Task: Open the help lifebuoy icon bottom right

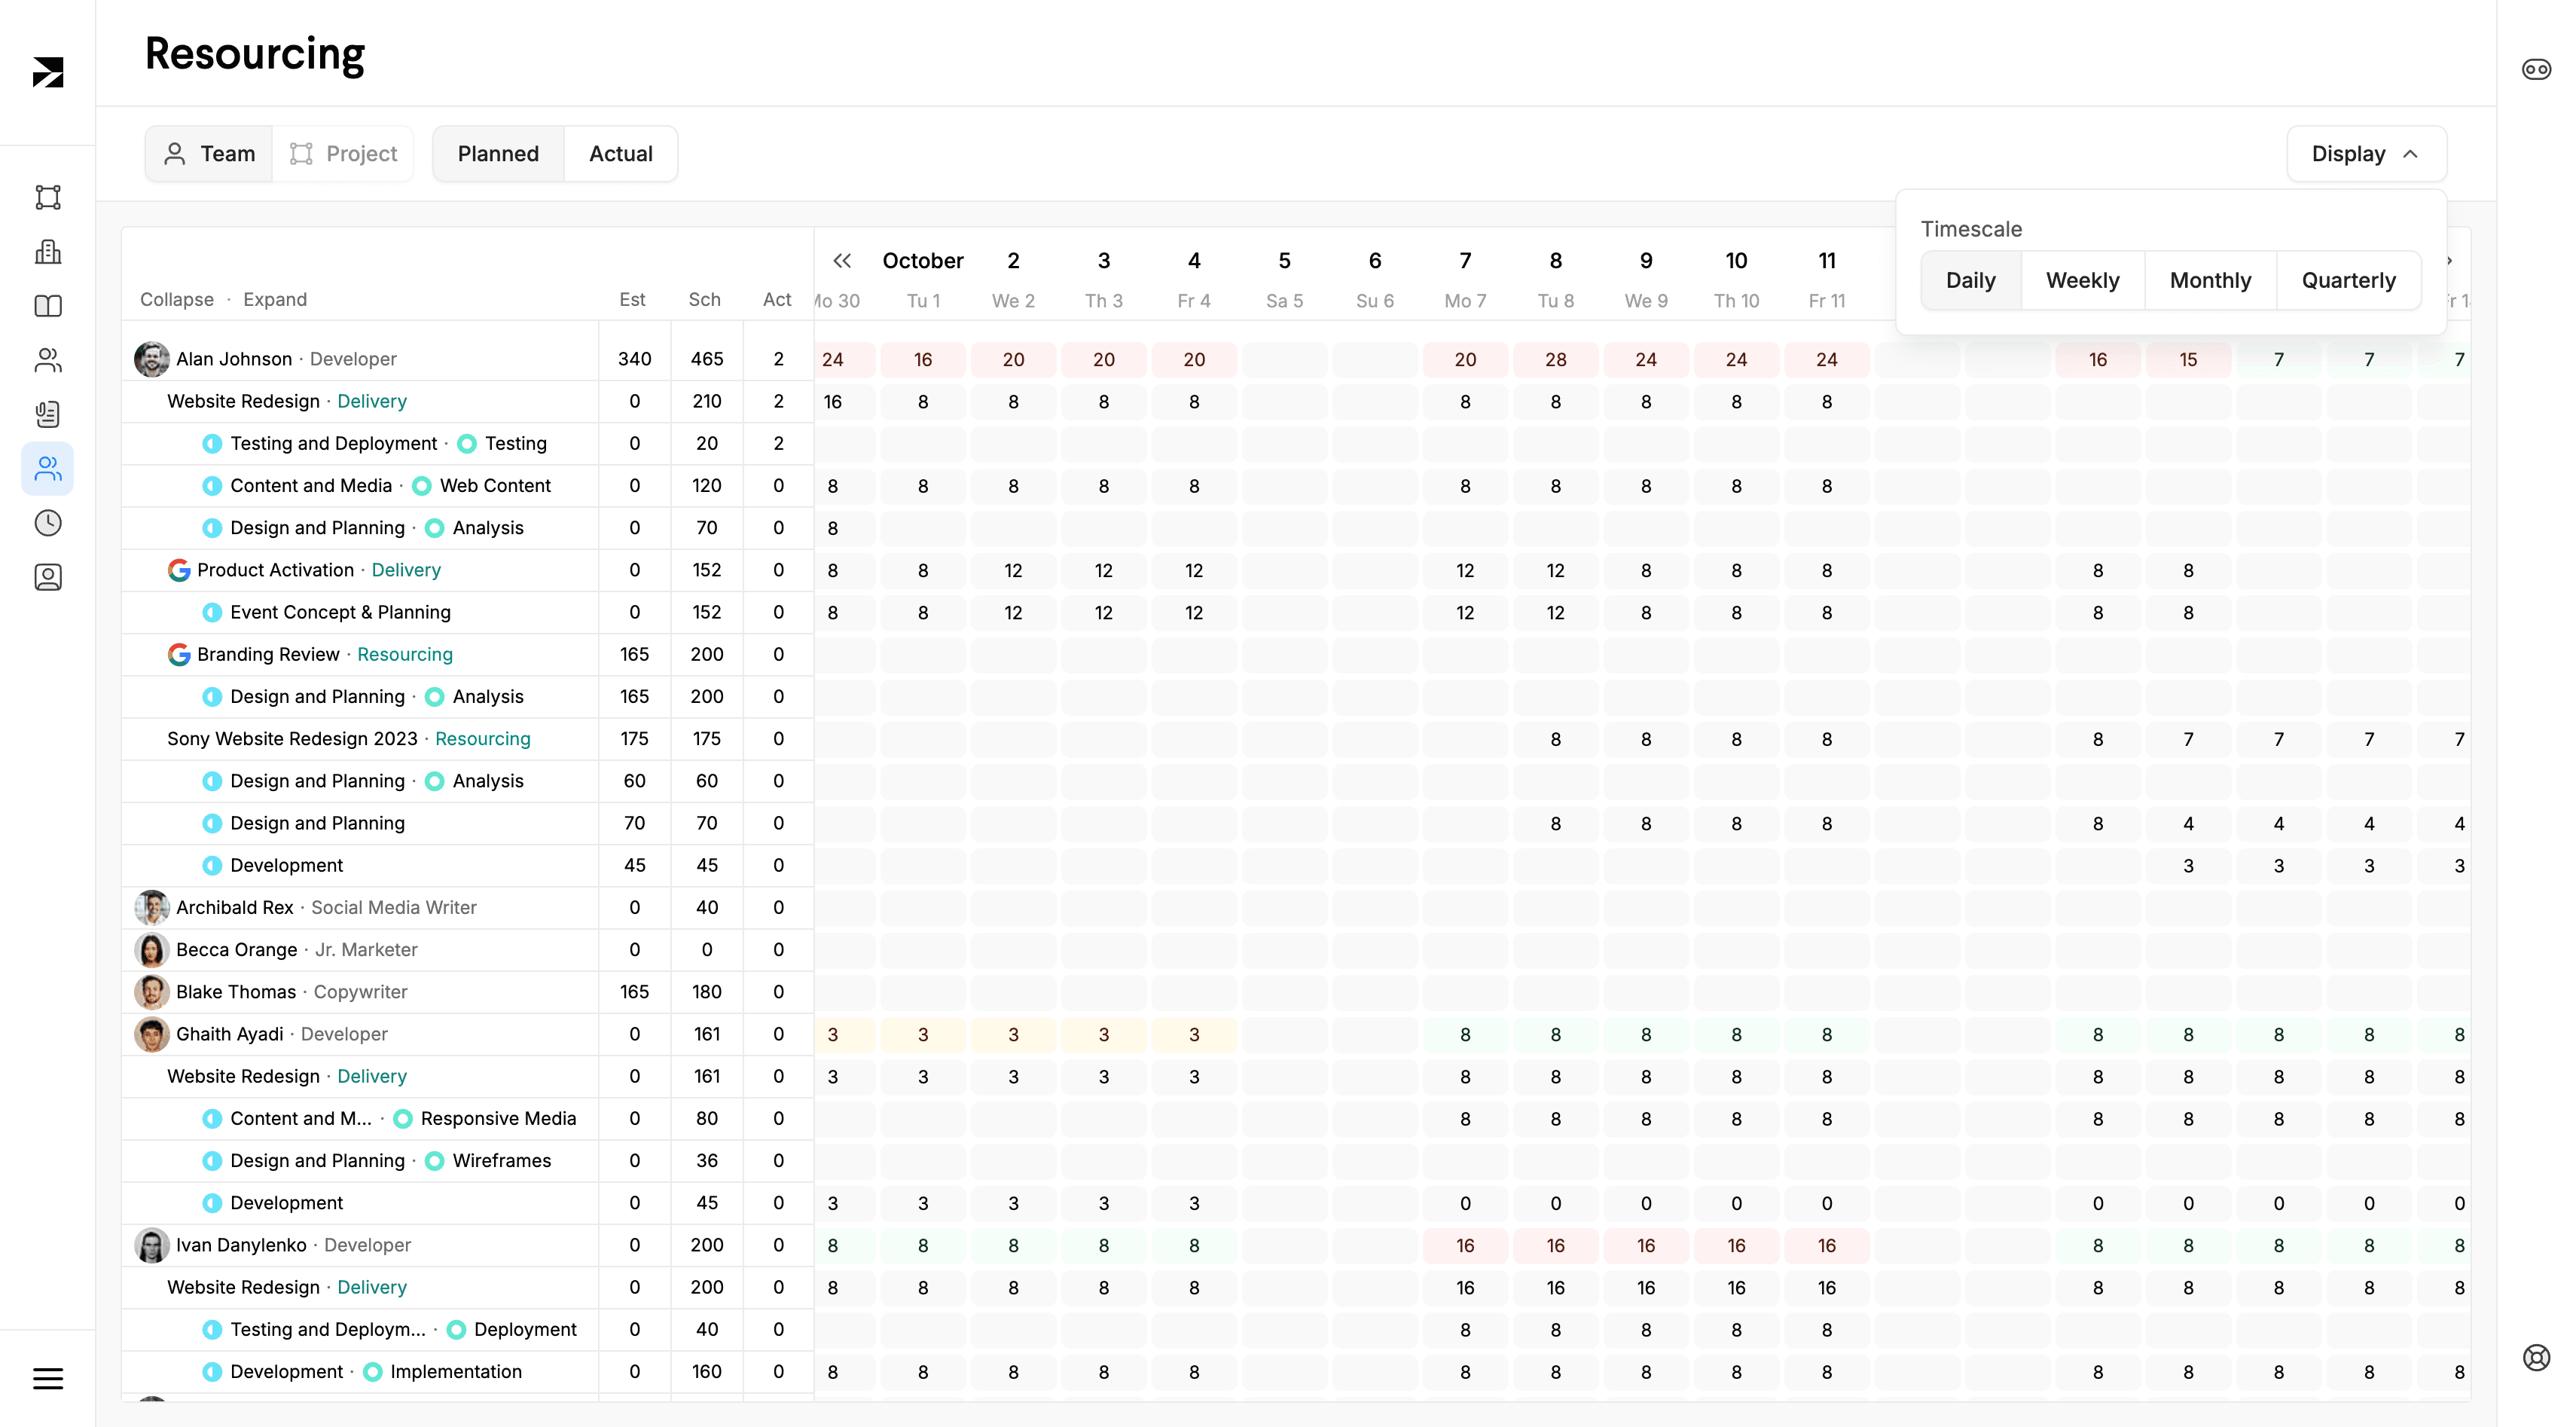Action: (2536, 1357)
